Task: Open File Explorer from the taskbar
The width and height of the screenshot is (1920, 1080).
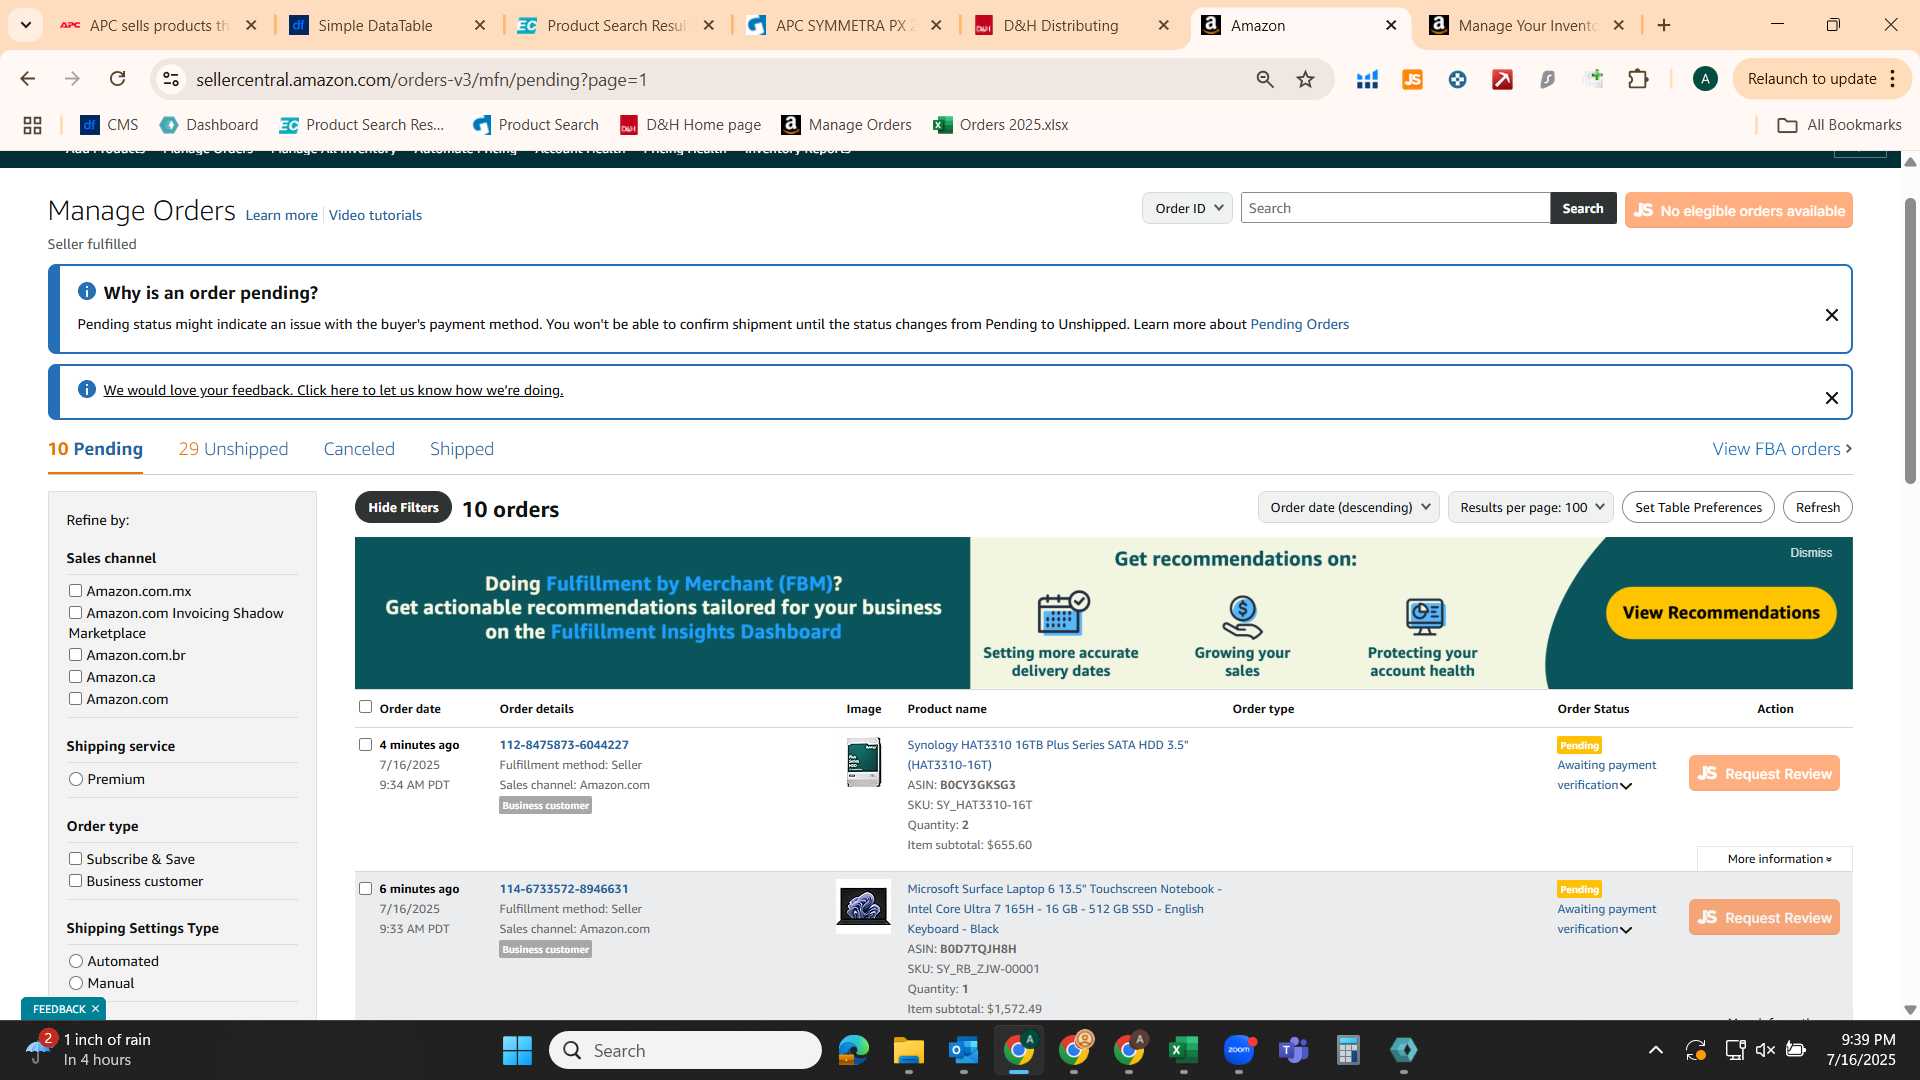Action: pyautogui.click(x=908, y=1050)
